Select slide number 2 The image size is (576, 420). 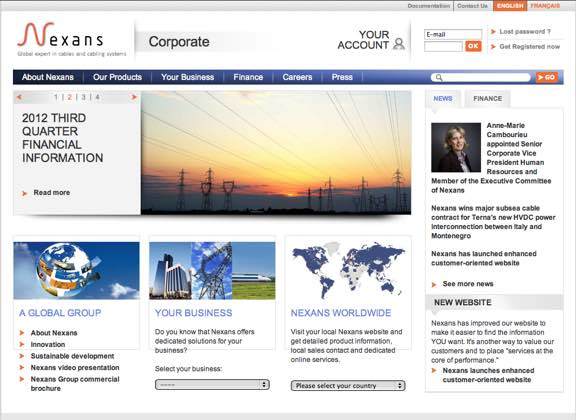[69, 97]
